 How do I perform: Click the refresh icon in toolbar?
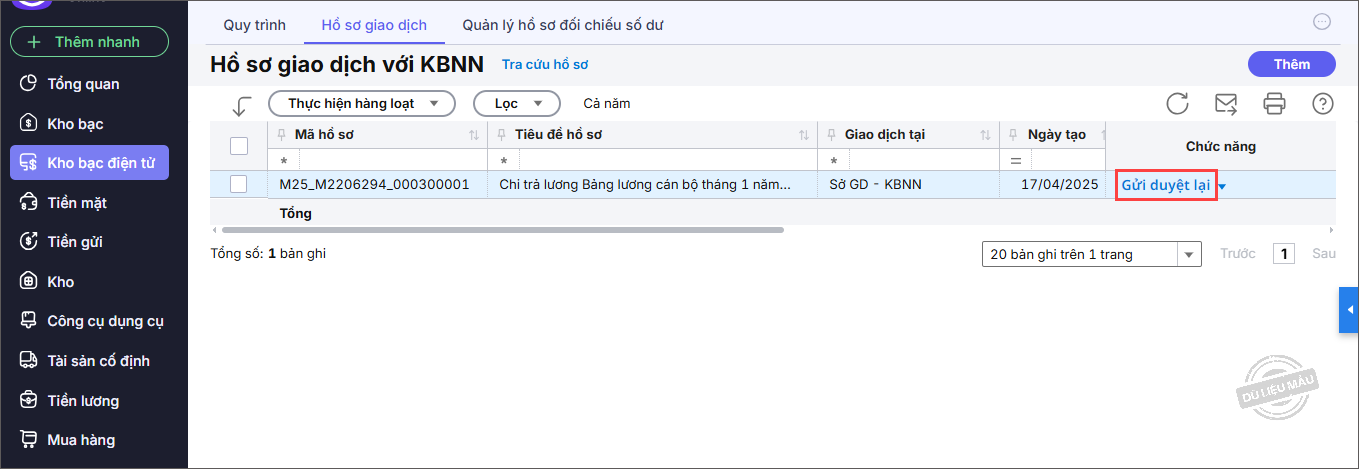1177,103
